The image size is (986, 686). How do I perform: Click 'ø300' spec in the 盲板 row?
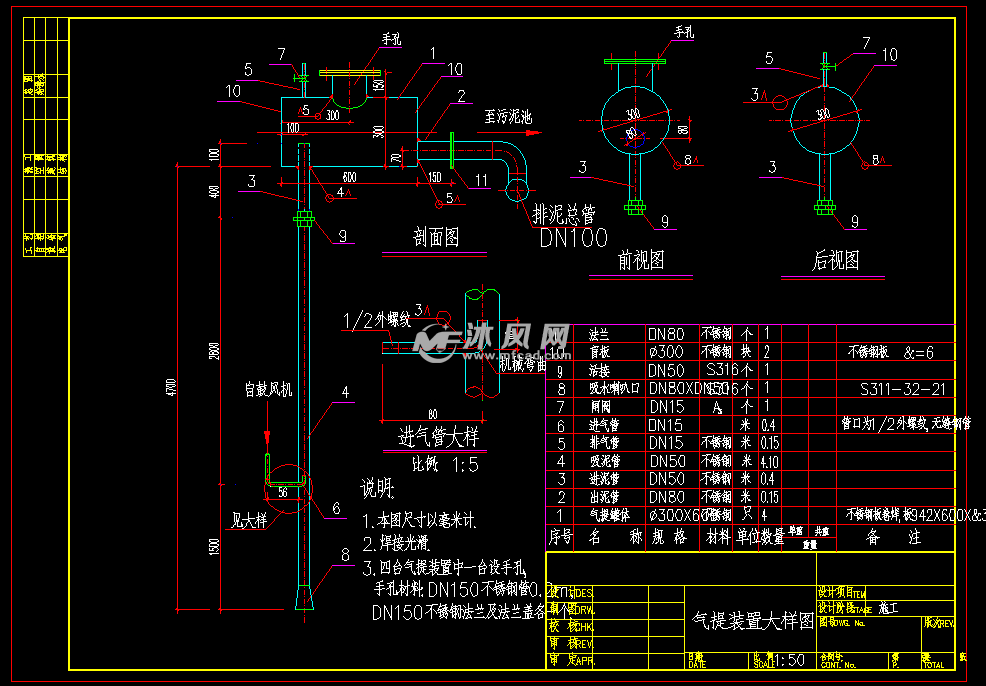click(666, 352)
